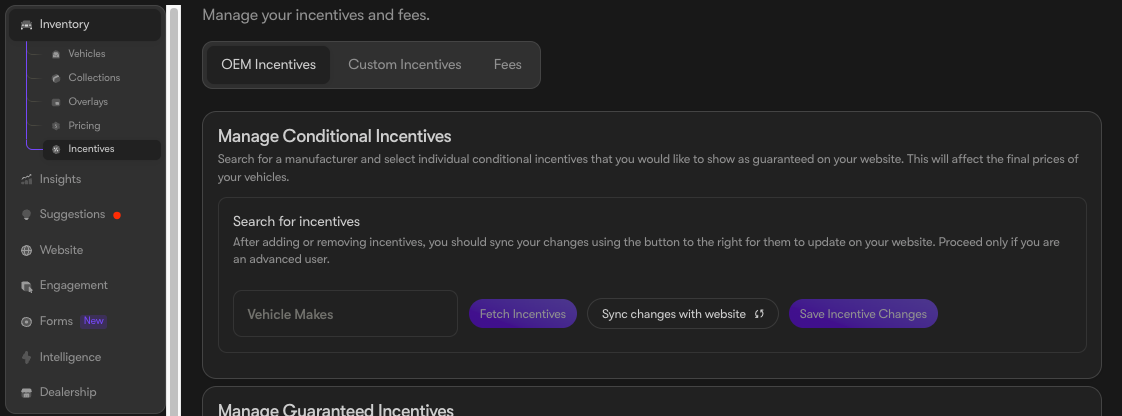1122x416 pixels.
Task: Select the OEM Incentives tab
Action: tap(268, 65)
